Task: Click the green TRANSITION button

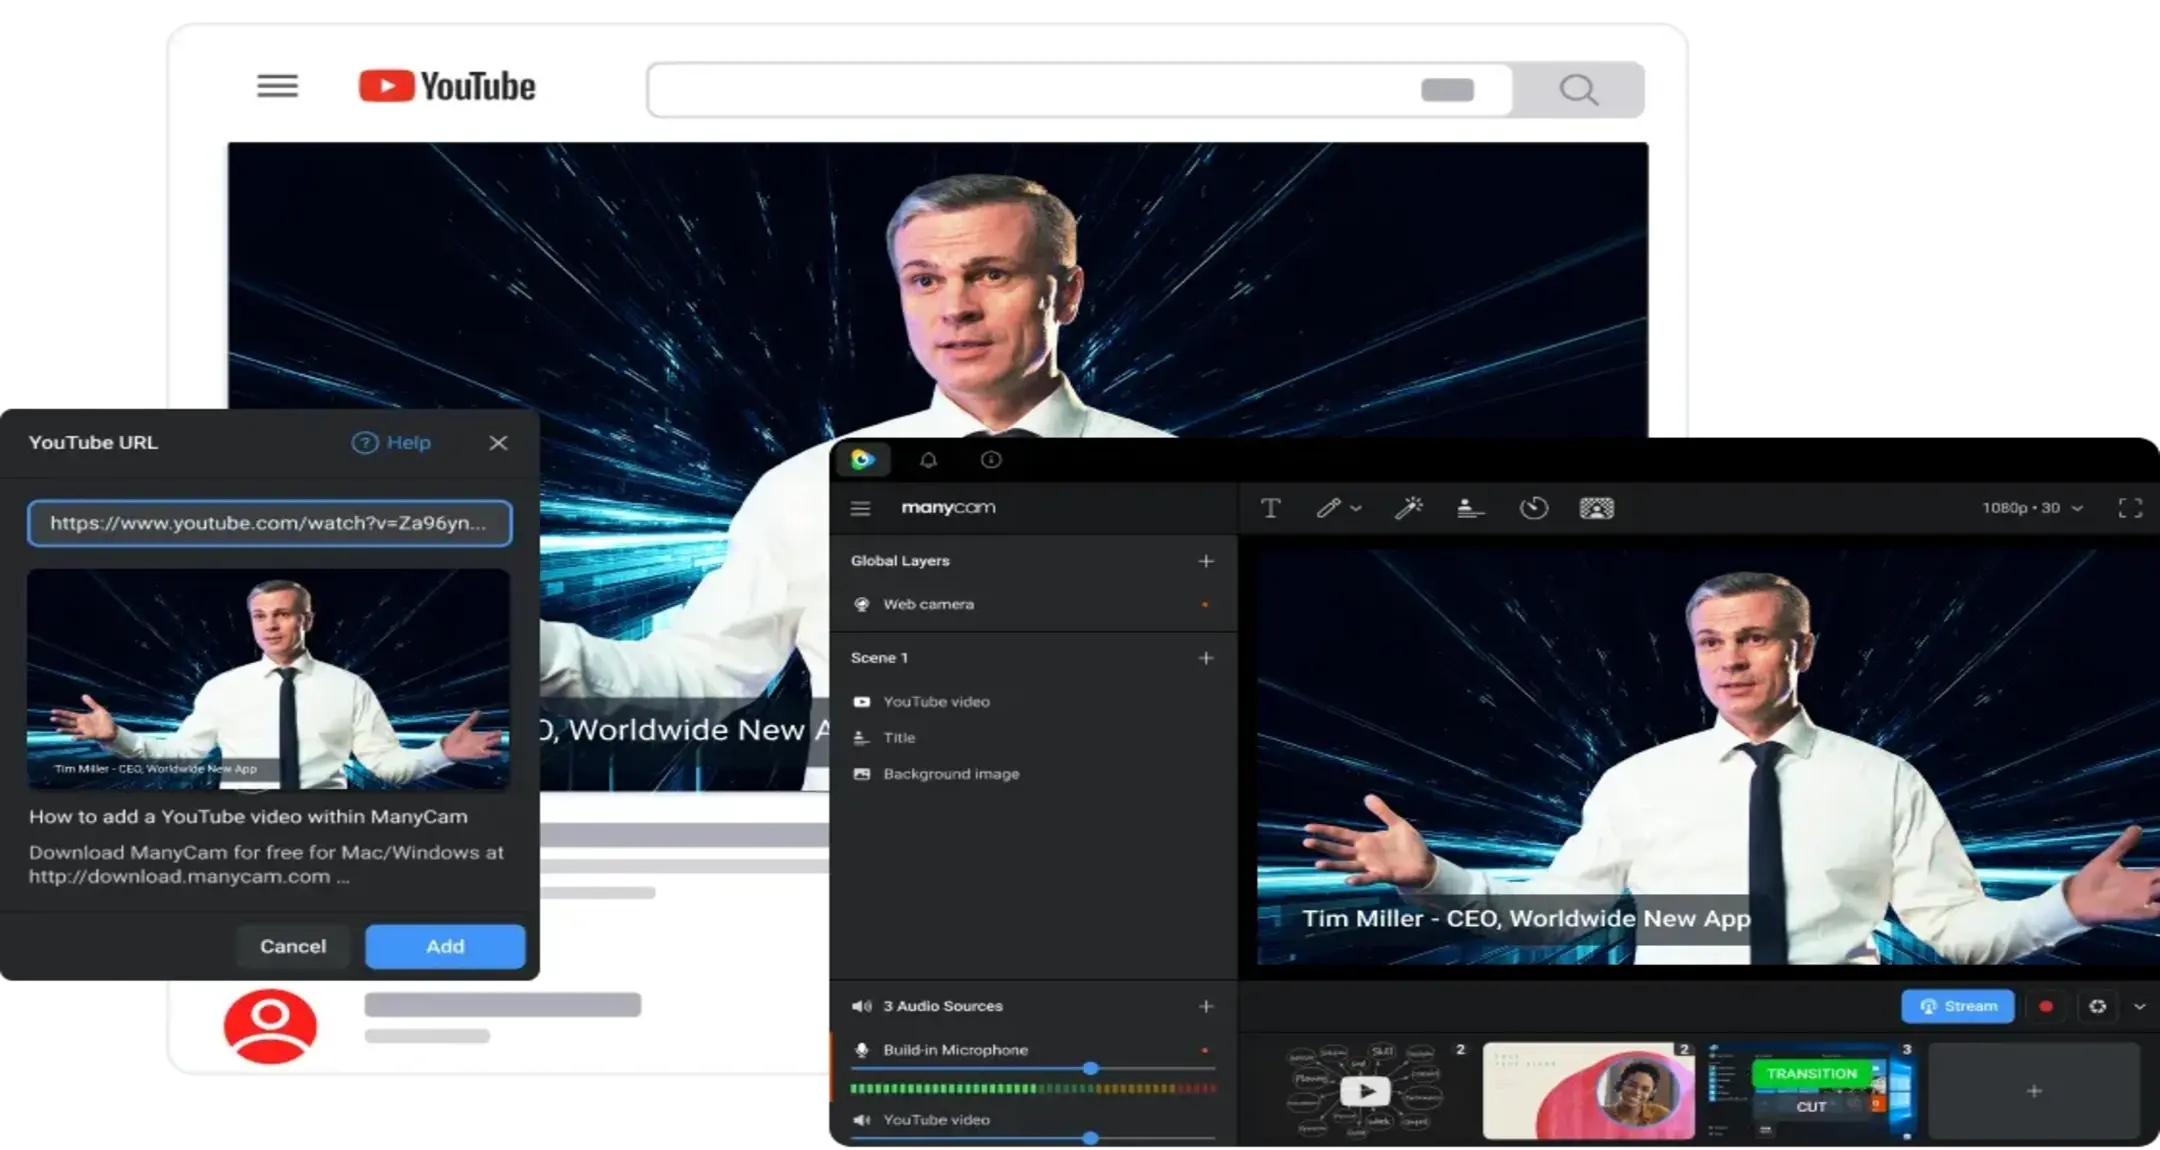Action: point(1811,1073)
